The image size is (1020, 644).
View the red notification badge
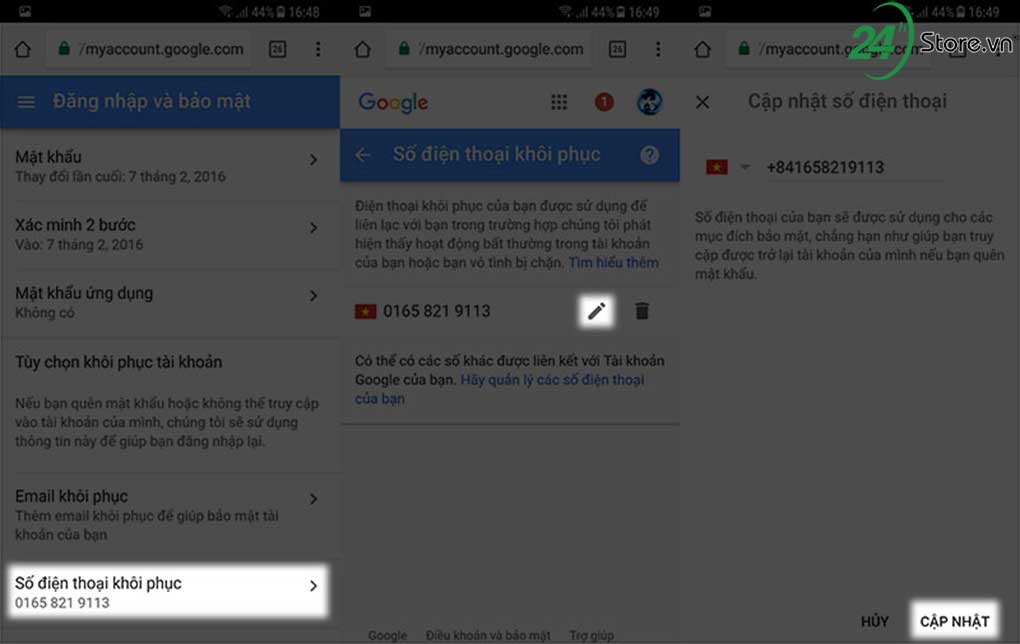click(604, 102)
